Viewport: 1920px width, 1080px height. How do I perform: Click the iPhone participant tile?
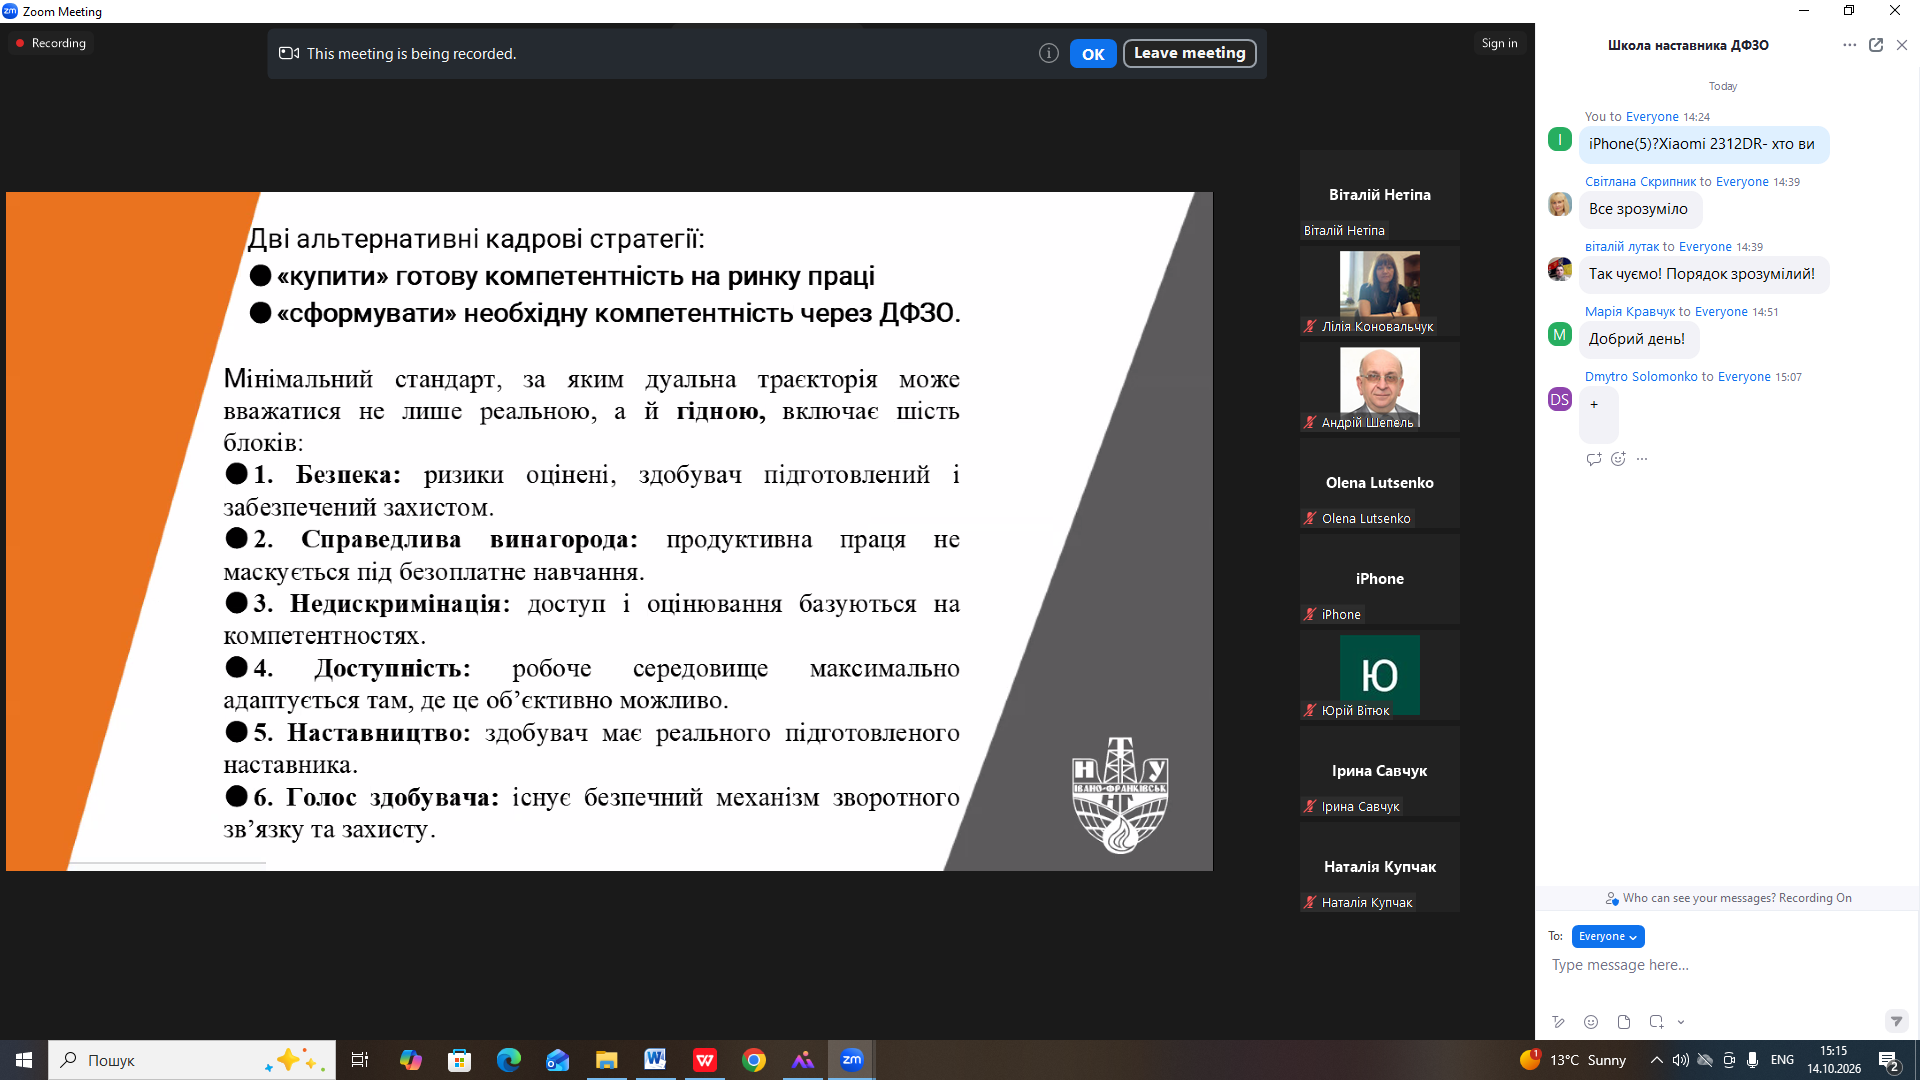click(x=1379, y=579)
